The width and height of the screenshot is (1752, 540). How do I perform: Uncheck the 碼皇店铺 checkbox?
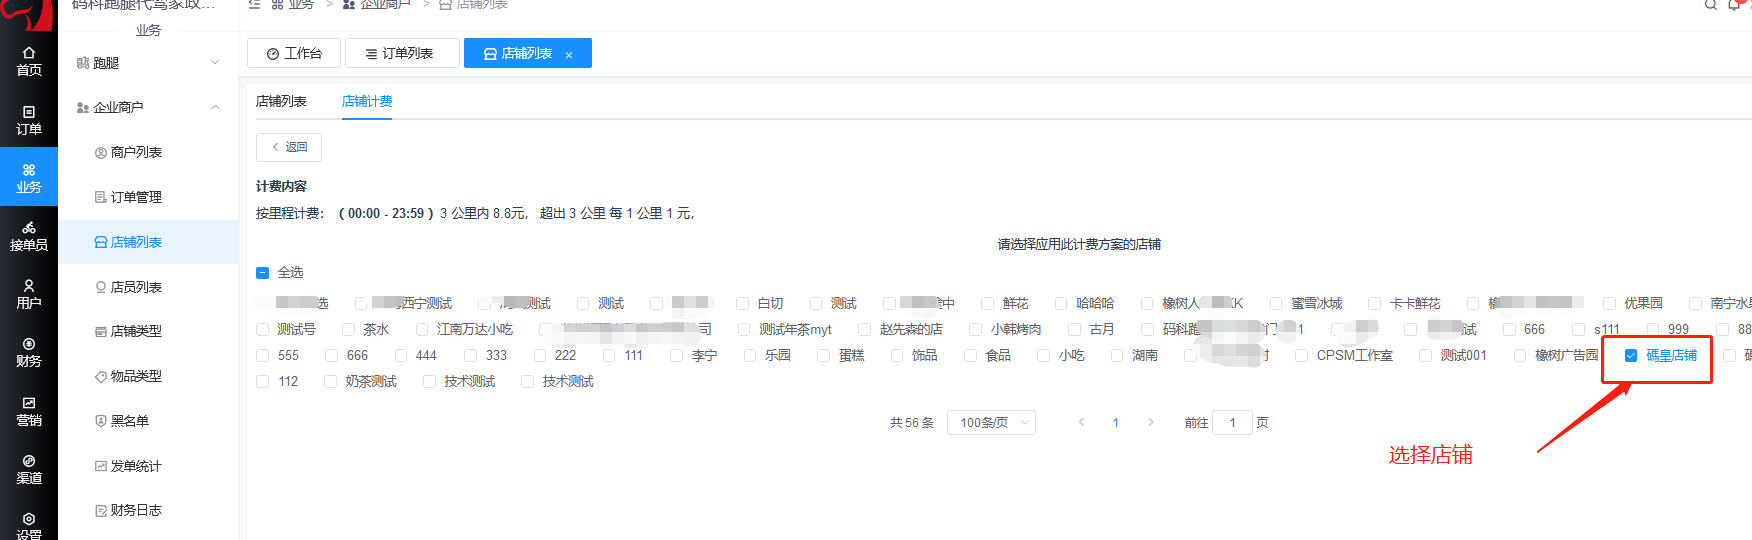pyautogui.click(x=1631, y=355)
